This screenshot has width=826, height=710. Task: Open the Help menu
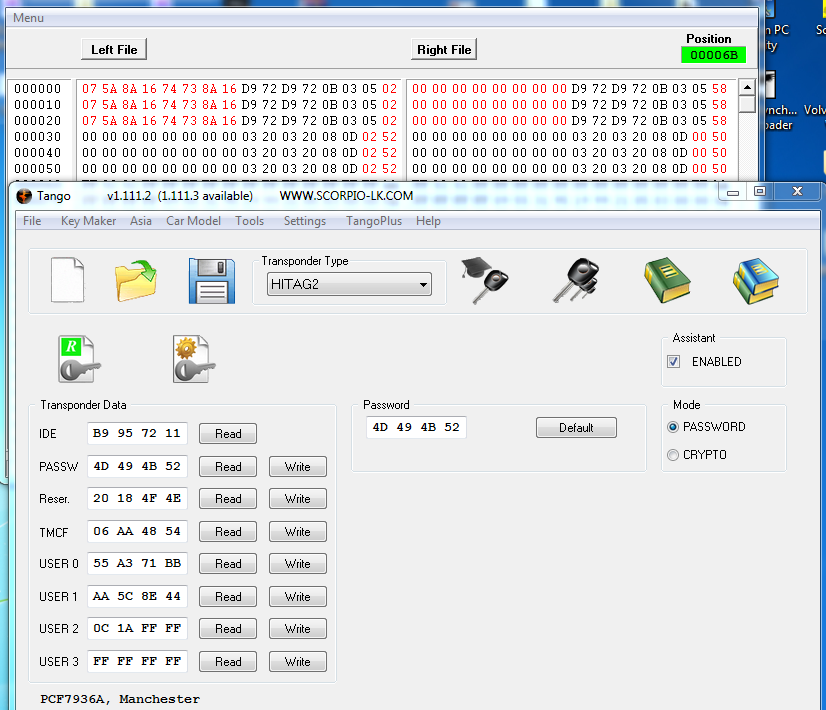(x=428, y=221)
